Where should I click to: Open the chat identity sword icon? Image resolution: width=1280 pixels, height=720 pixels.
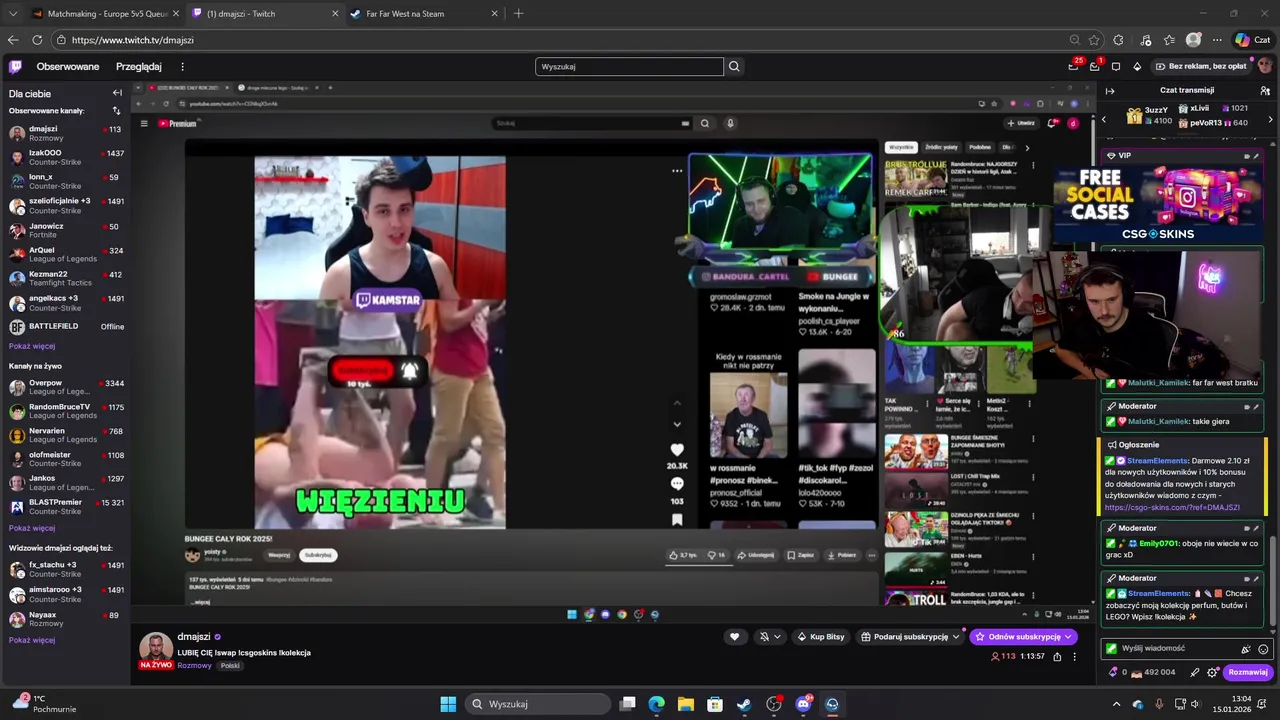click(x=1194, y=673)
